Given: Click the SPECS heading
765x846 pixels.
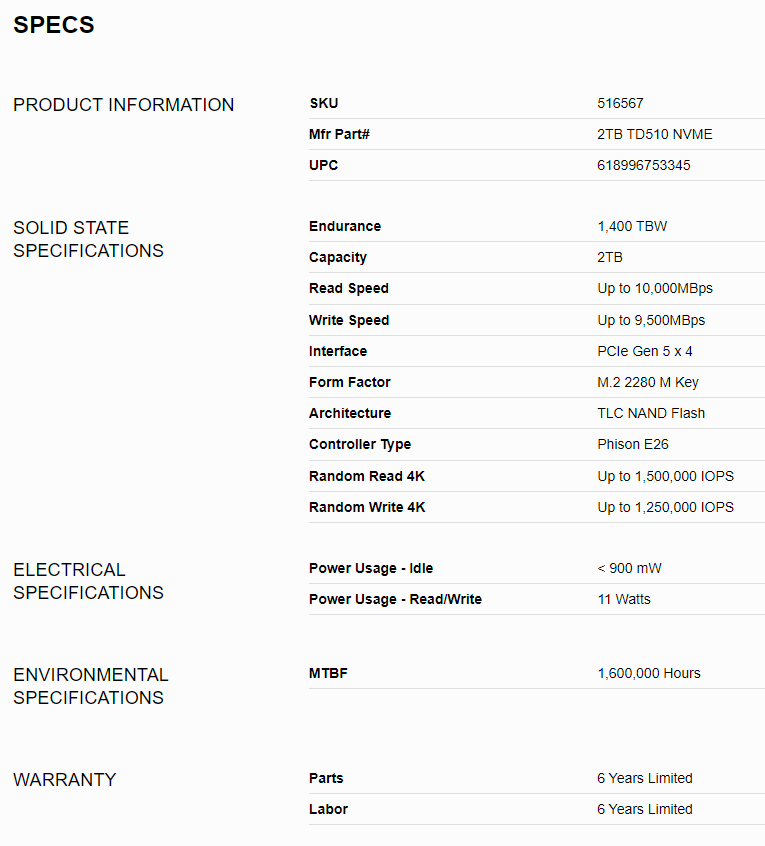Looking at the screenshot, I should pyautogui.click(x=54, y=26).
